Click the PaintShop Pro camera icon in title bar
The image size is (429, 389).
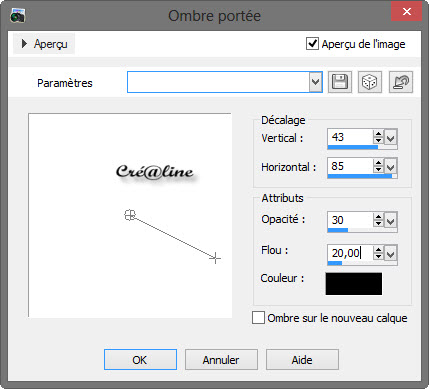pyautogui.click(x=17, y=16)
